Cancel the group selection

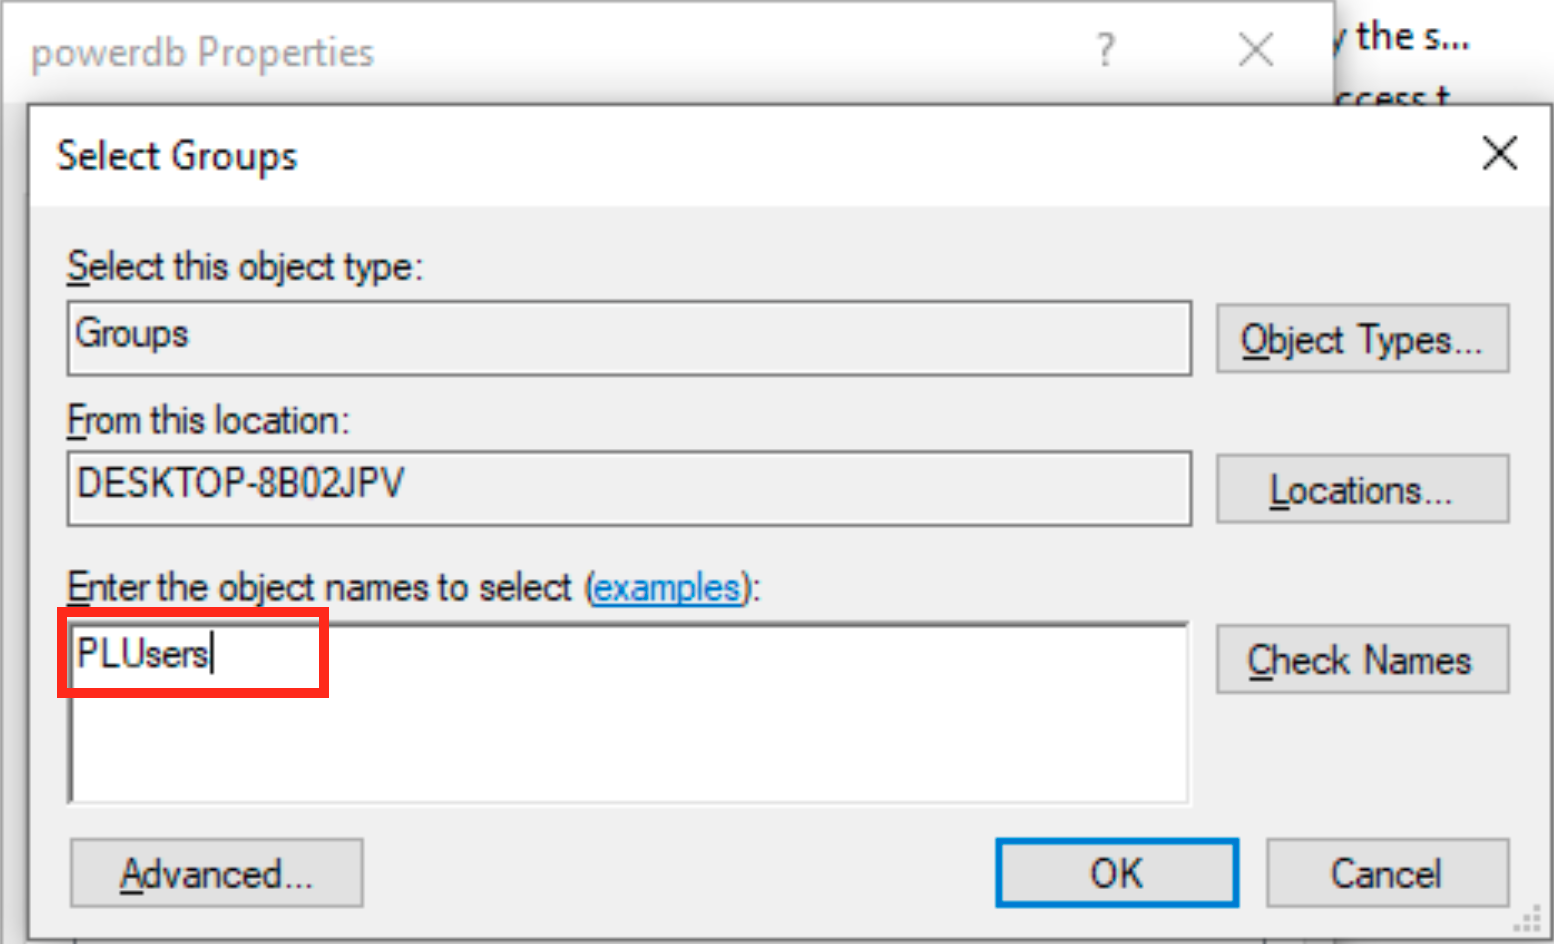[x=1386, y=872]
